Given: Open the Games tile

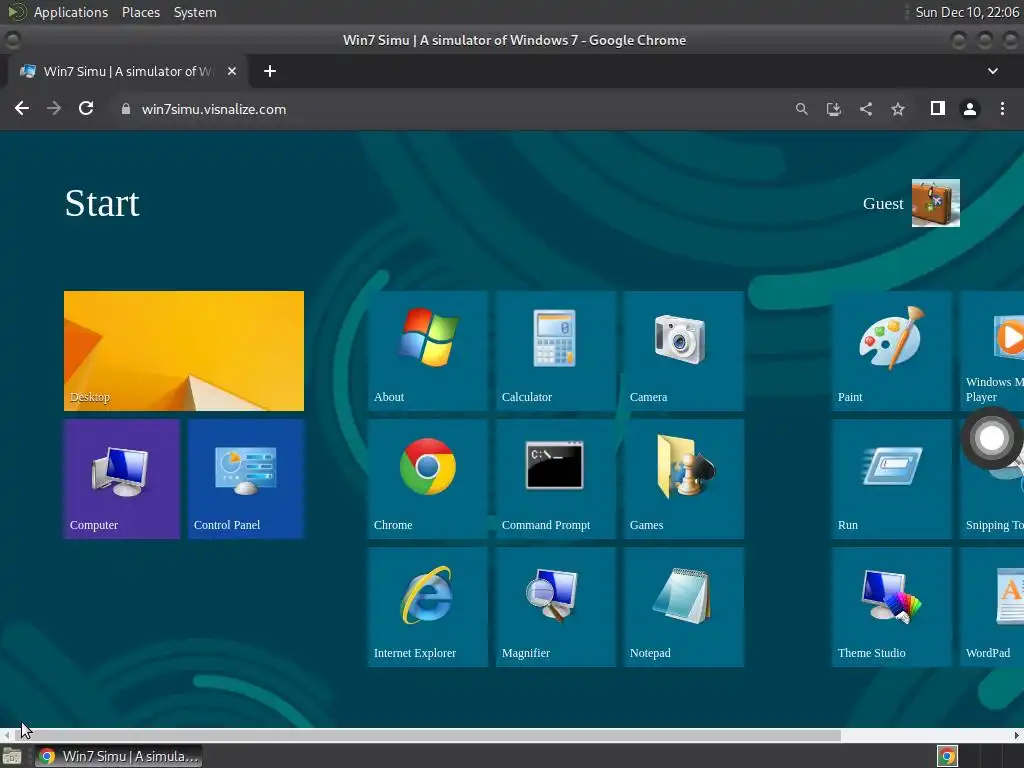Looking at the screenshot, I should click(x=684, y=479).
